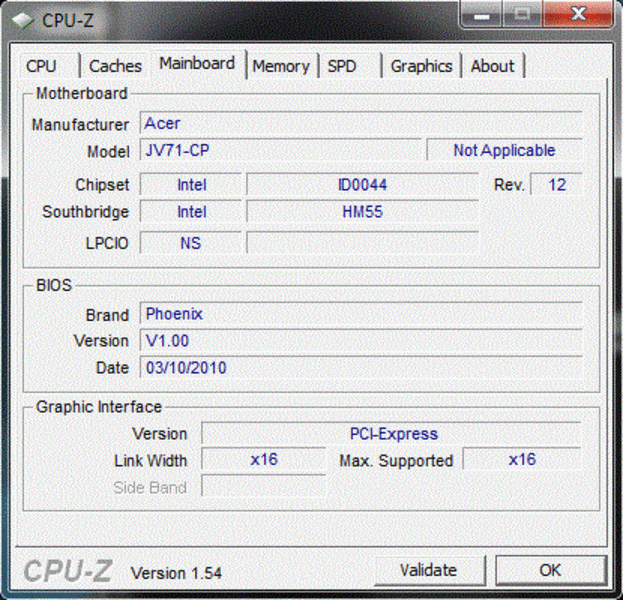
Task: Click the Model field JV71-CP
Action: pos(281,150)
